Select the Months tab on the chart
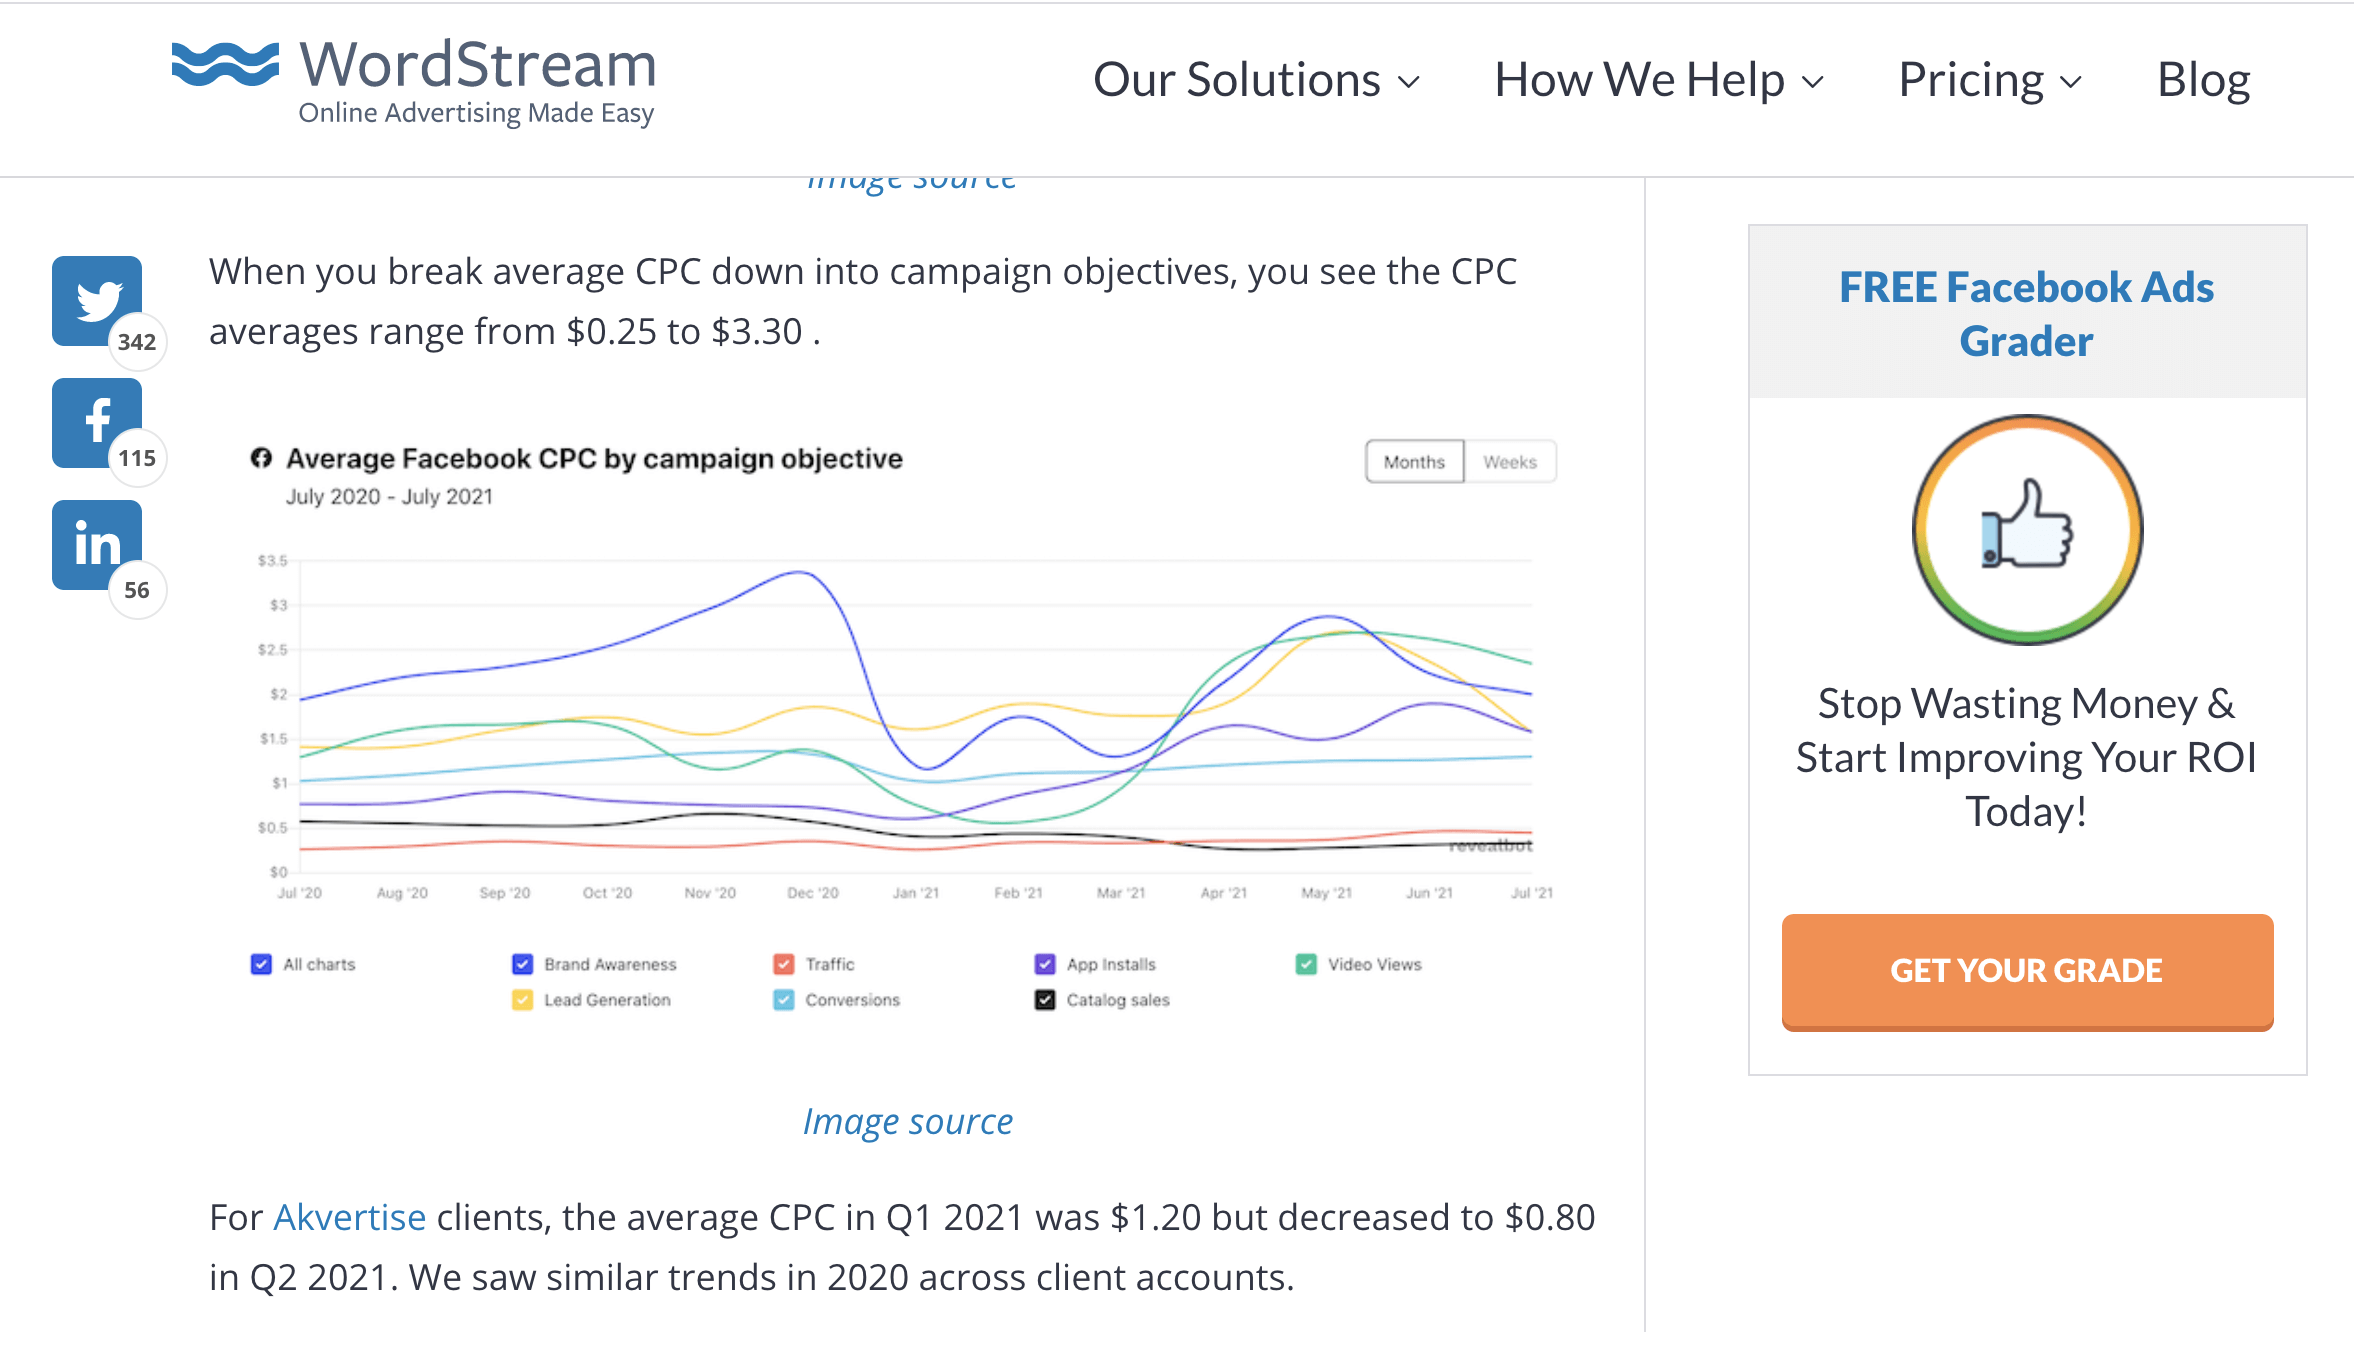The height and width of the screenshot is (1347, 2354). click(1413, 461)
